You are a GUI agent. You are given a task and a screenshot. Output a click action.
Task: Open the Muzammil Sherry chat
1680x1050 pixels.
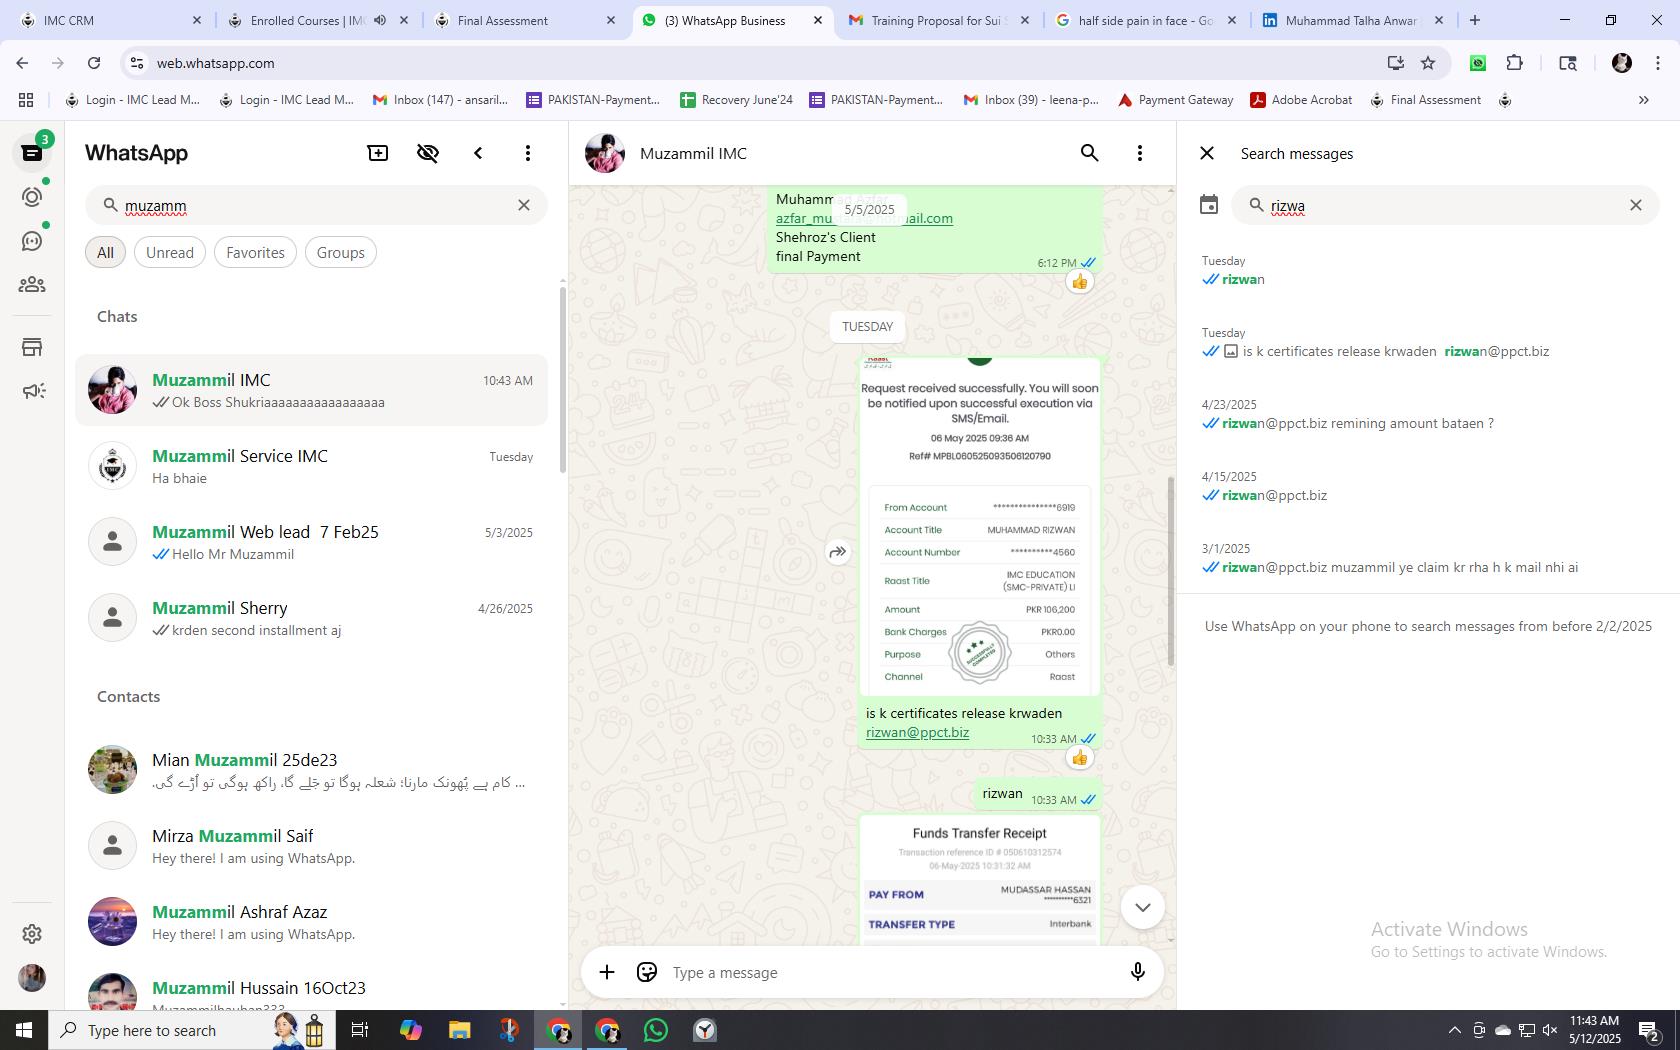(x=311, y=618)
